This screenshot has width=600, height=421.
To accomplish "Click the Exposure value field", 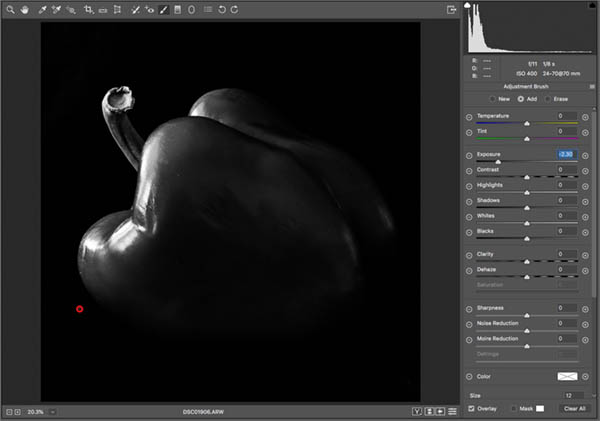I will click(567, 155).
